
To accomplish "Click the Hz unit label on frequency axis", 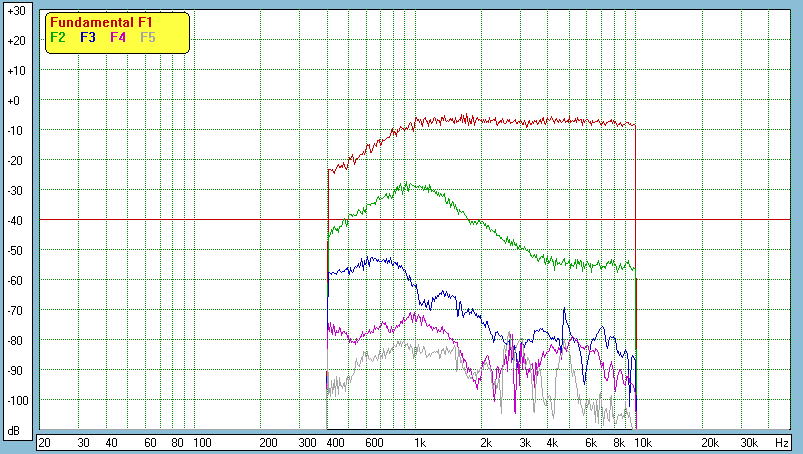I will coord(783,442).
